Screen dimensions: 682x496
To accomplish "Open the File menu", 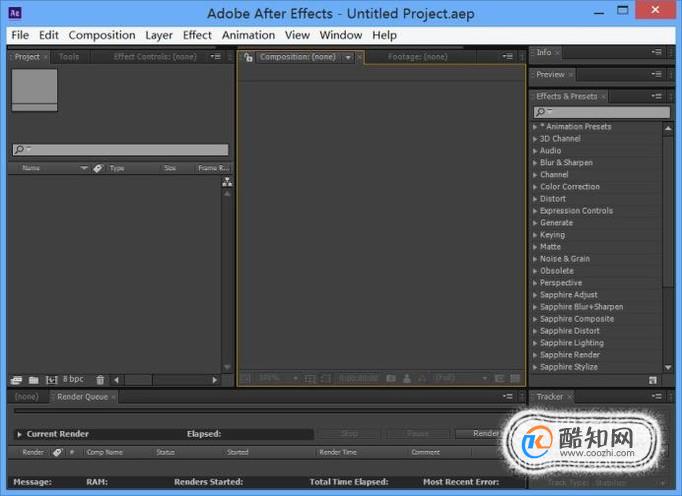I will [20, 35].
